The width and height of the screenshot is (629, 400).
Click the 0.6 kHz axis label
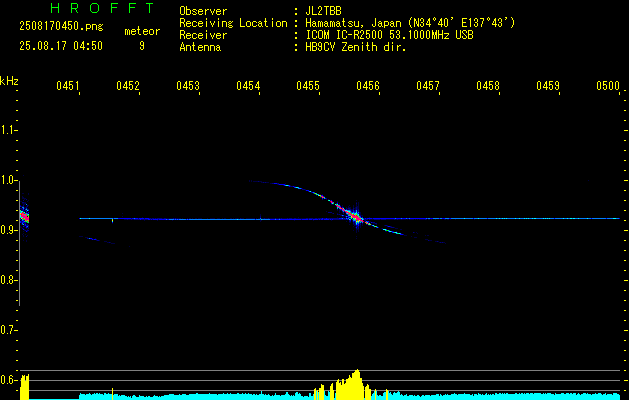point(8,380)
